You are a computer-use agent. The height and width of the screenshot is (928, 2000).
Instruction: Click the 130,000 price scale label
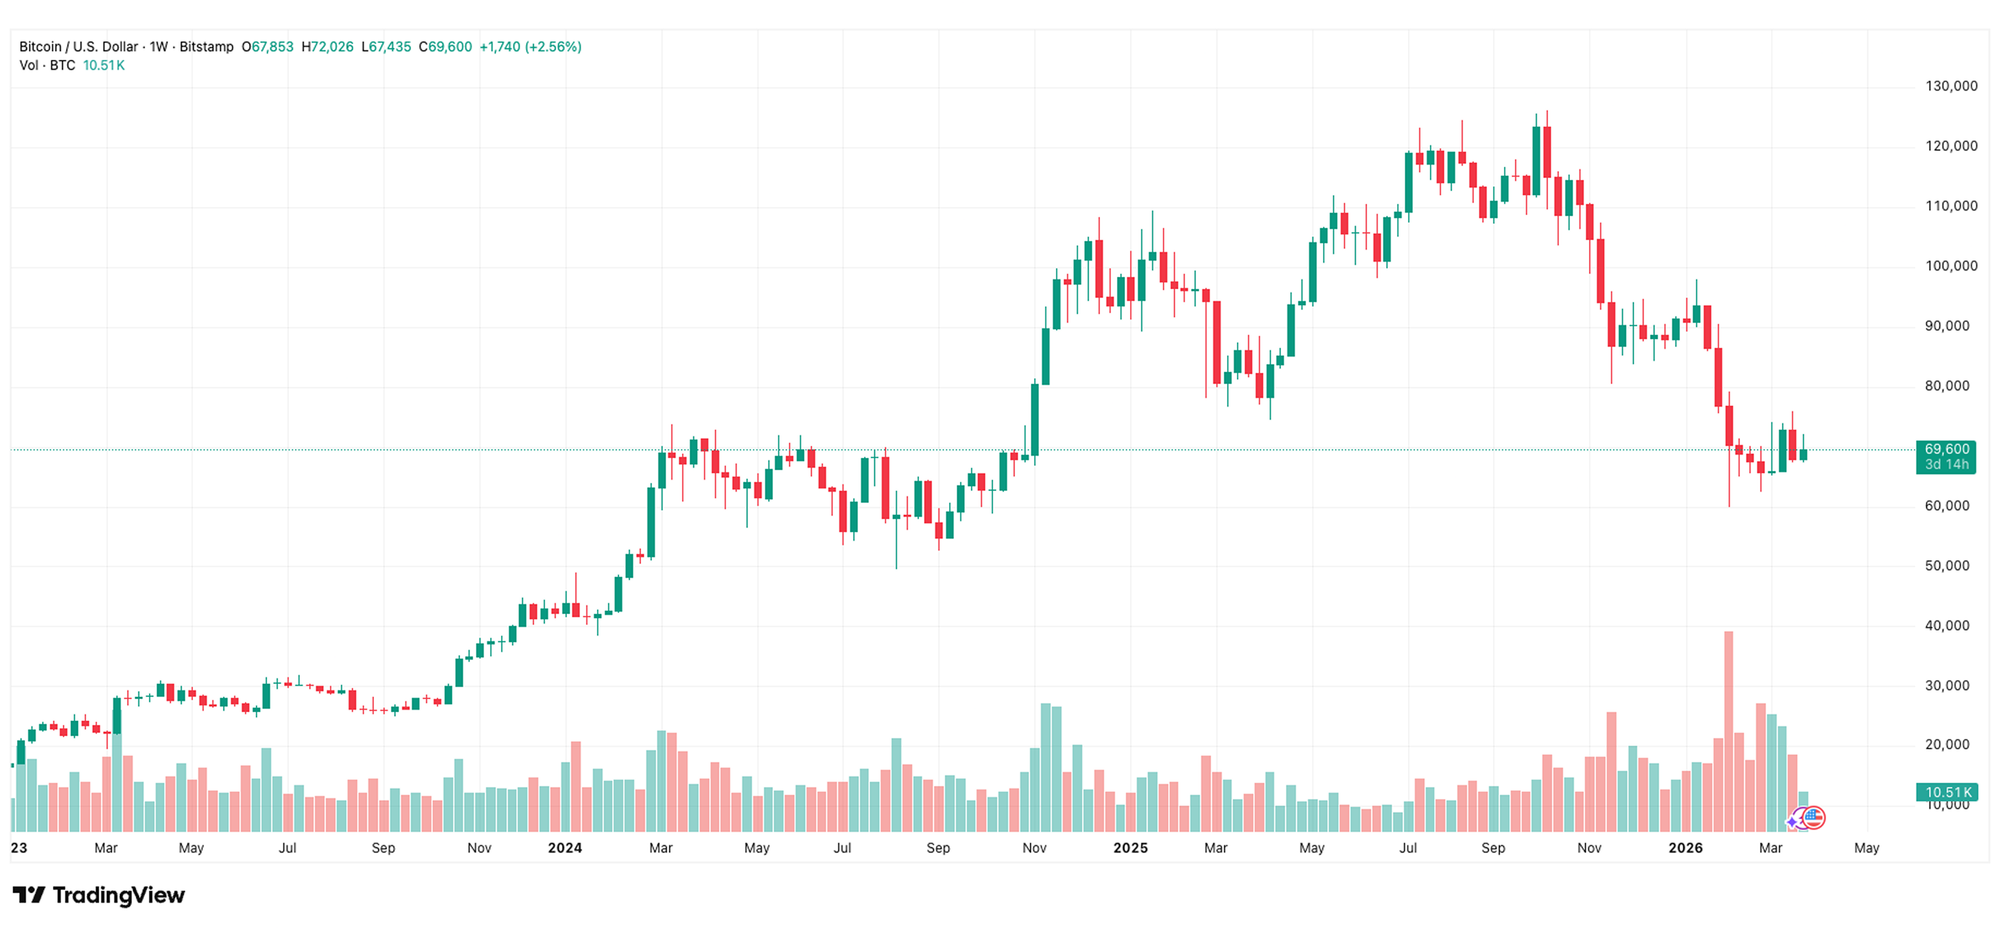1951,87
